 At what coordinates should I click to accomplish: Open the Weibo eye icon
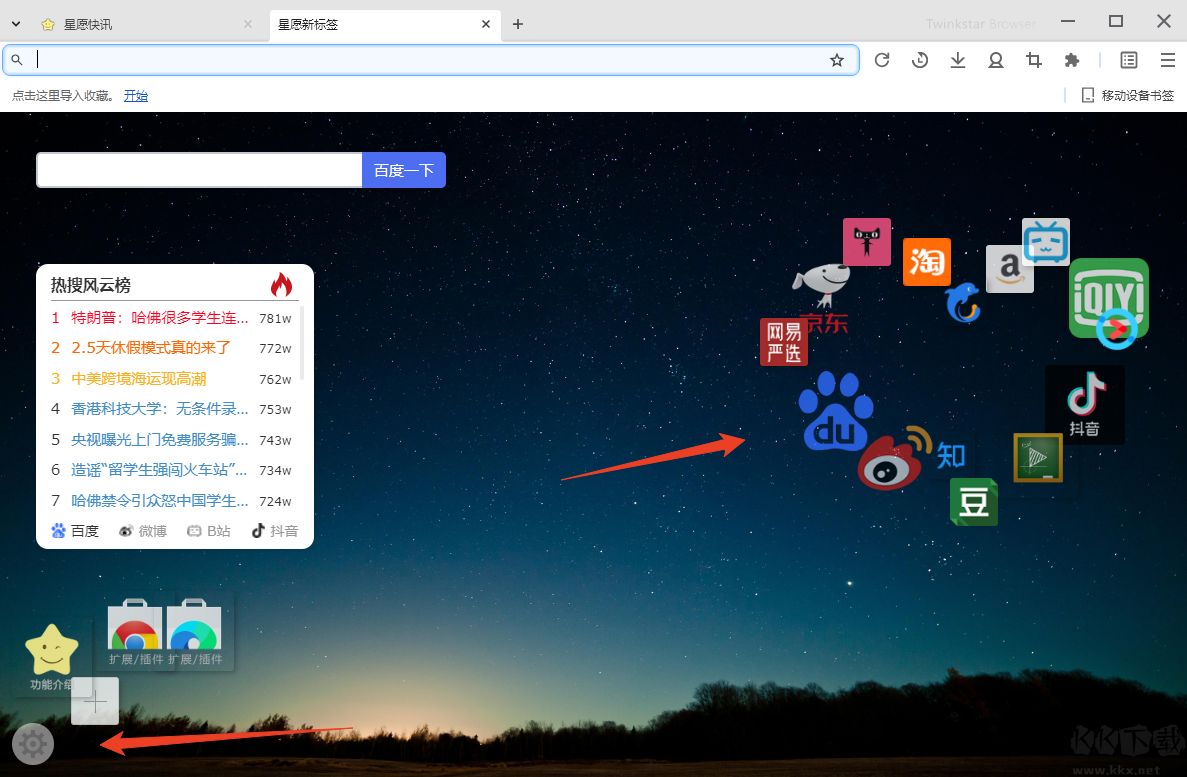pos(892,459)
